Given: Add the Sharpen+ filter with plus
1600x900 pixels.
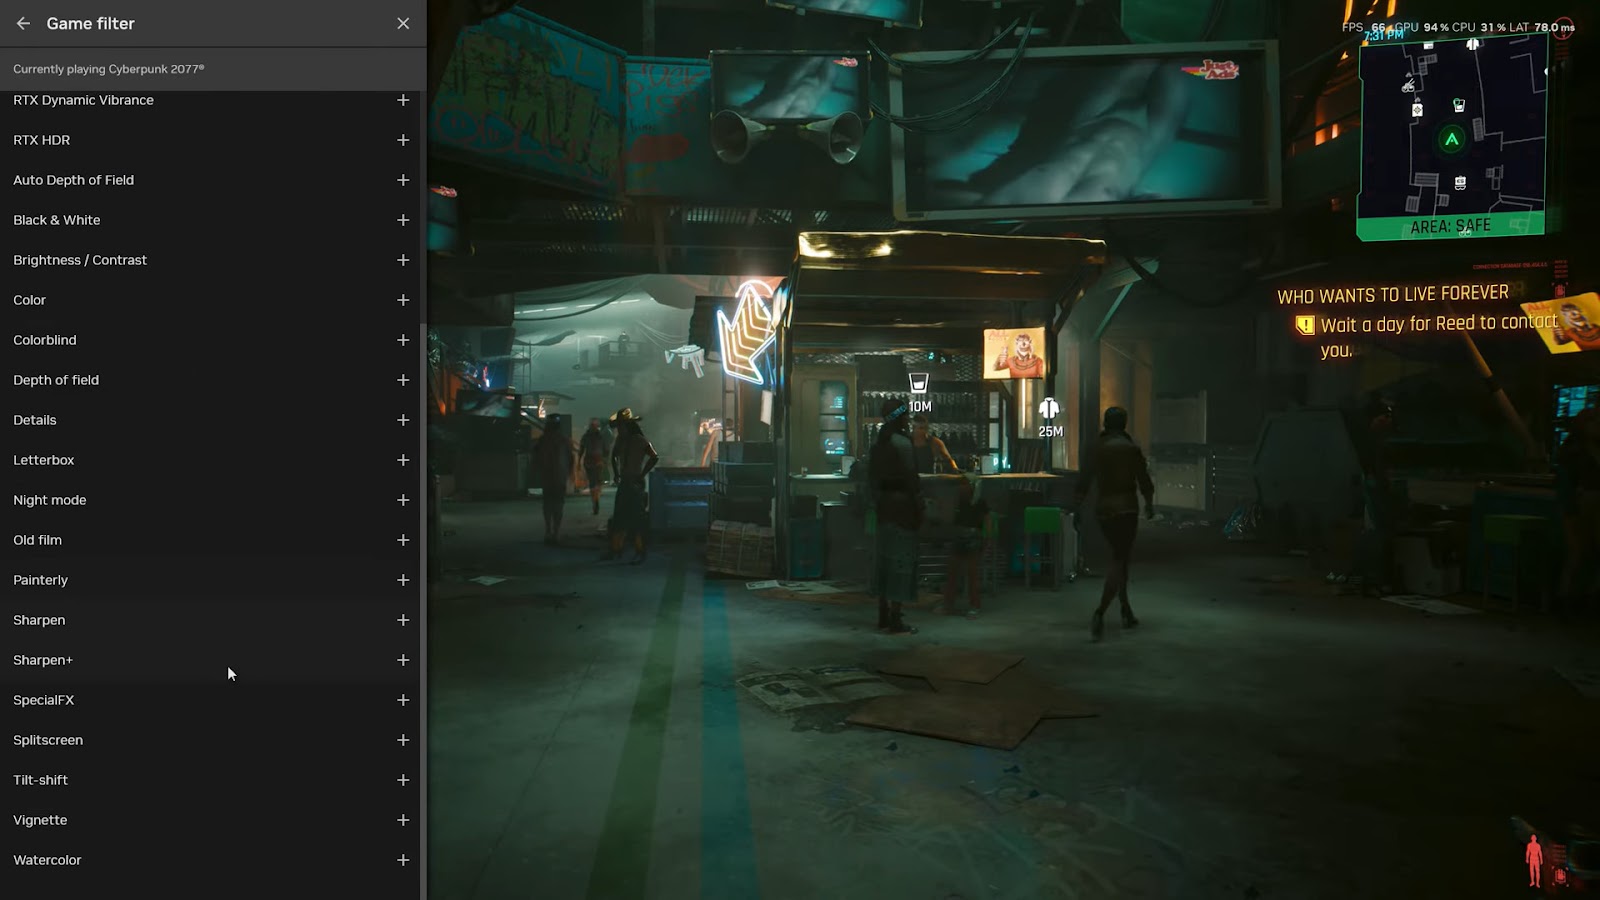Looking at the screenshot, I should click(x=403, y=660).
